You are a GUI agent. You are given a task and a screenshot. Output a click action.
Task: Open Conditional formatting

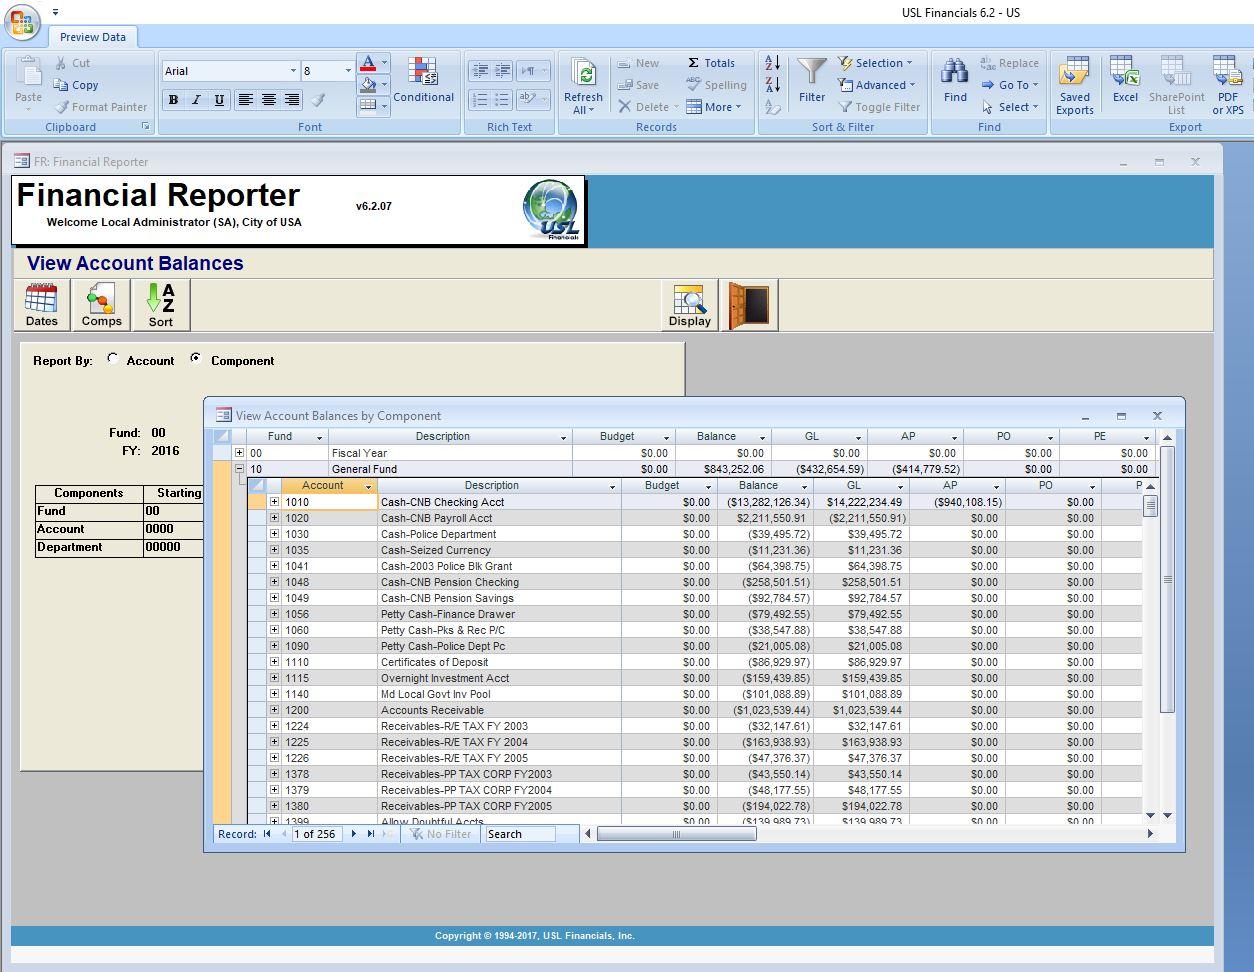point(423,82)
